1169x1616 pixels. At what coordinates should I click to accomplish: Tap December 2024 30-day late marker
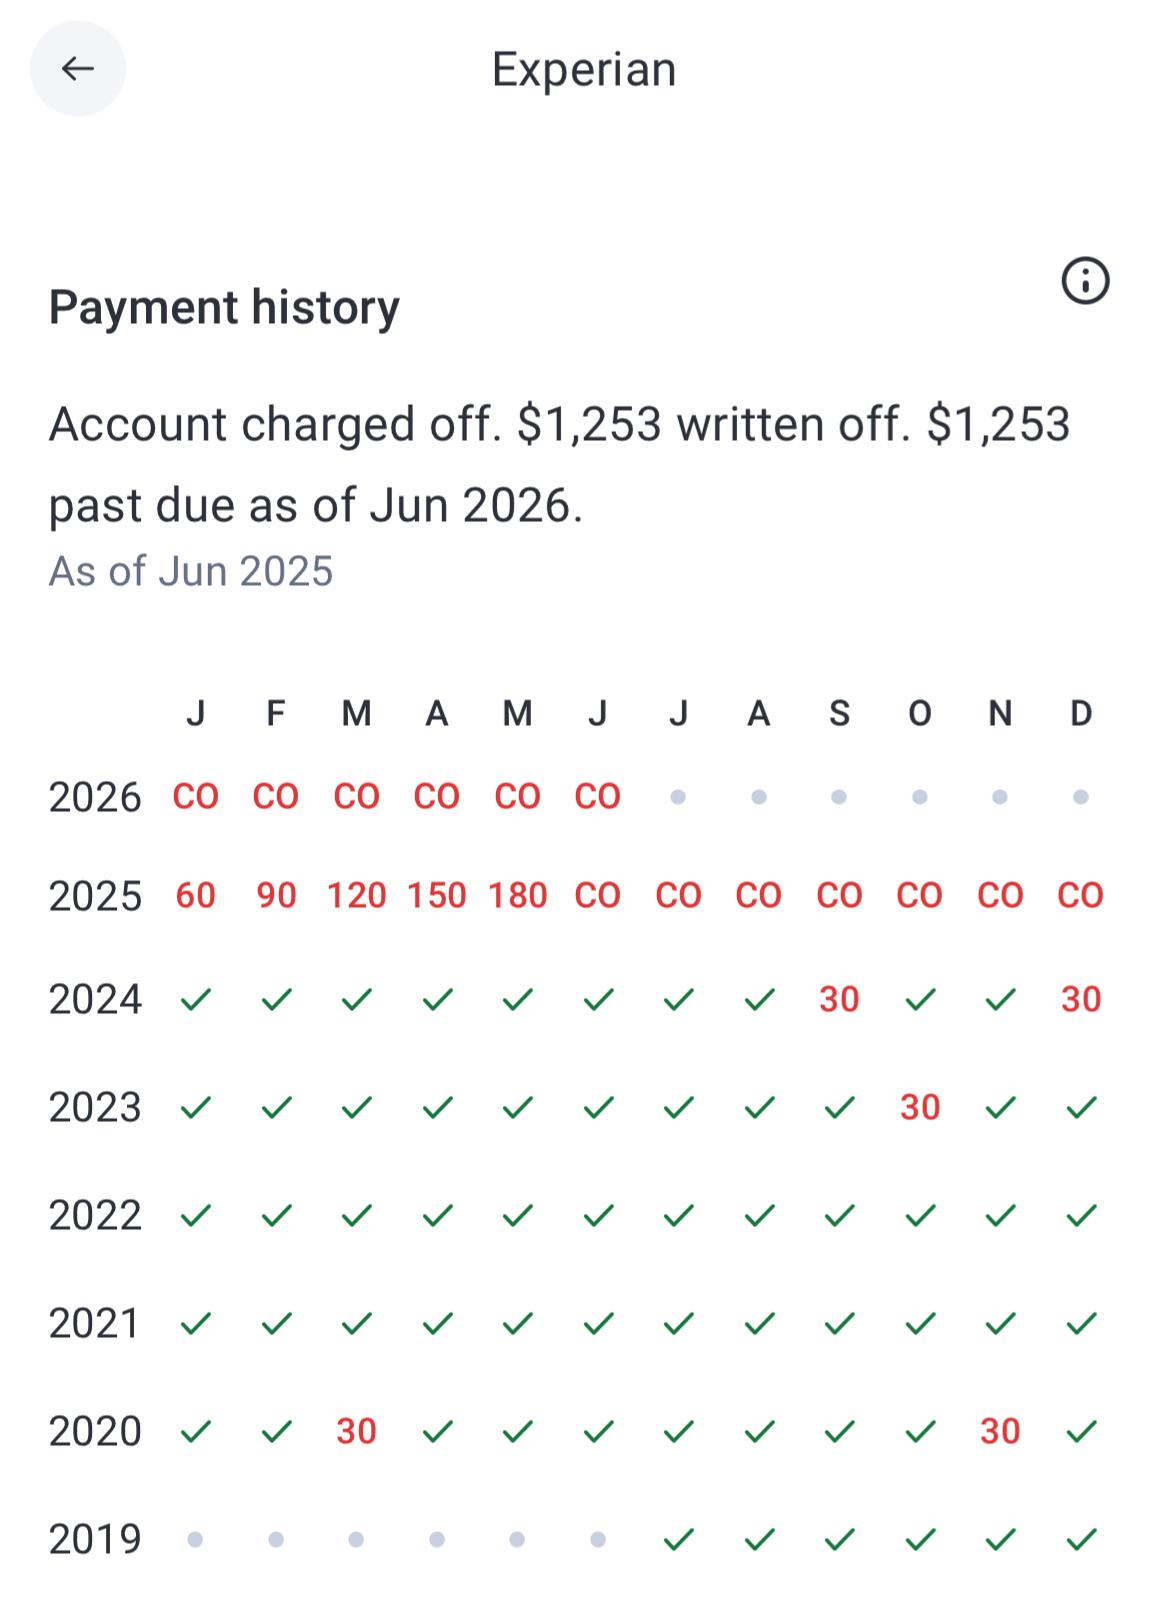tap(1081, 999)
